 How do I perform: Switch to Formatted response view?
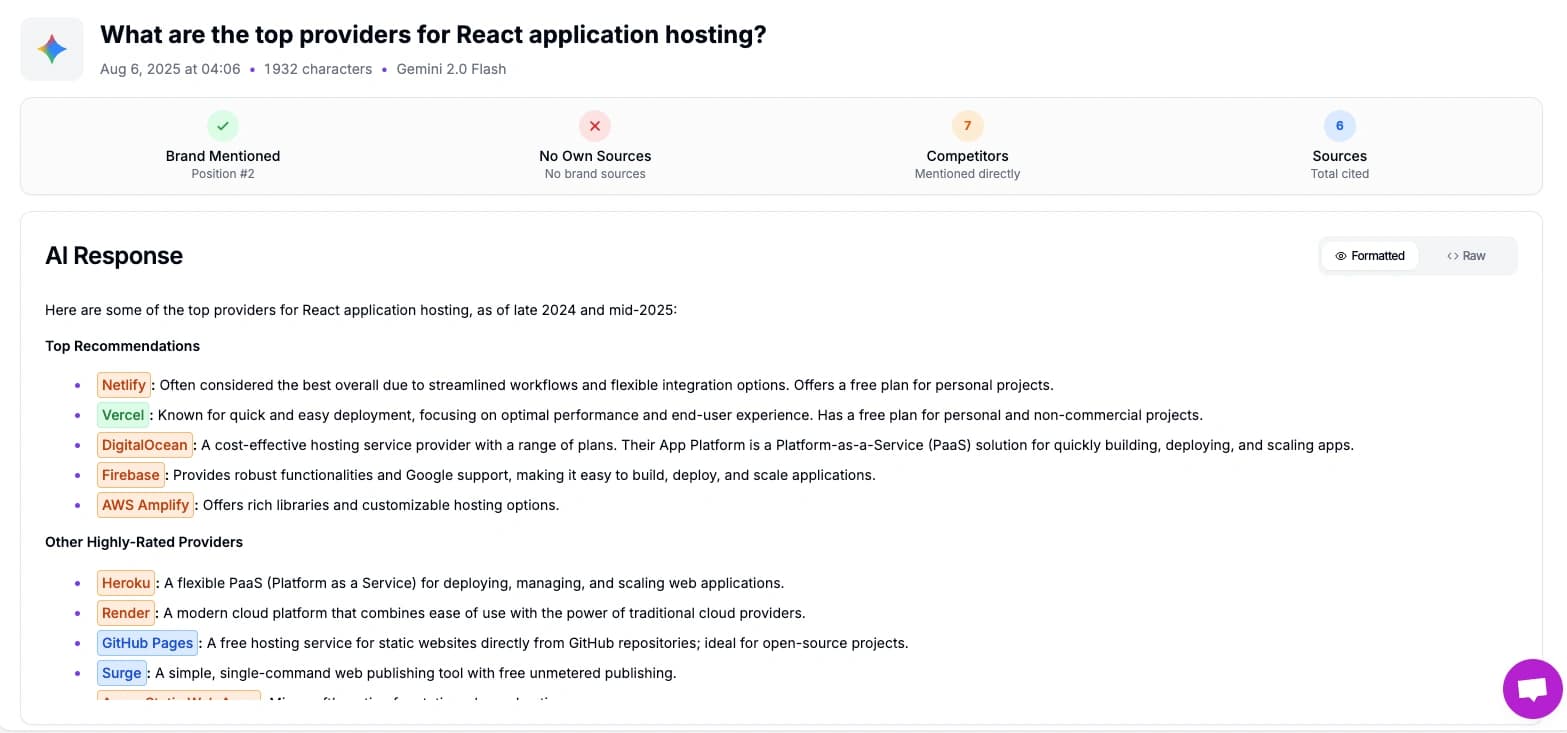pos(1370,256)
